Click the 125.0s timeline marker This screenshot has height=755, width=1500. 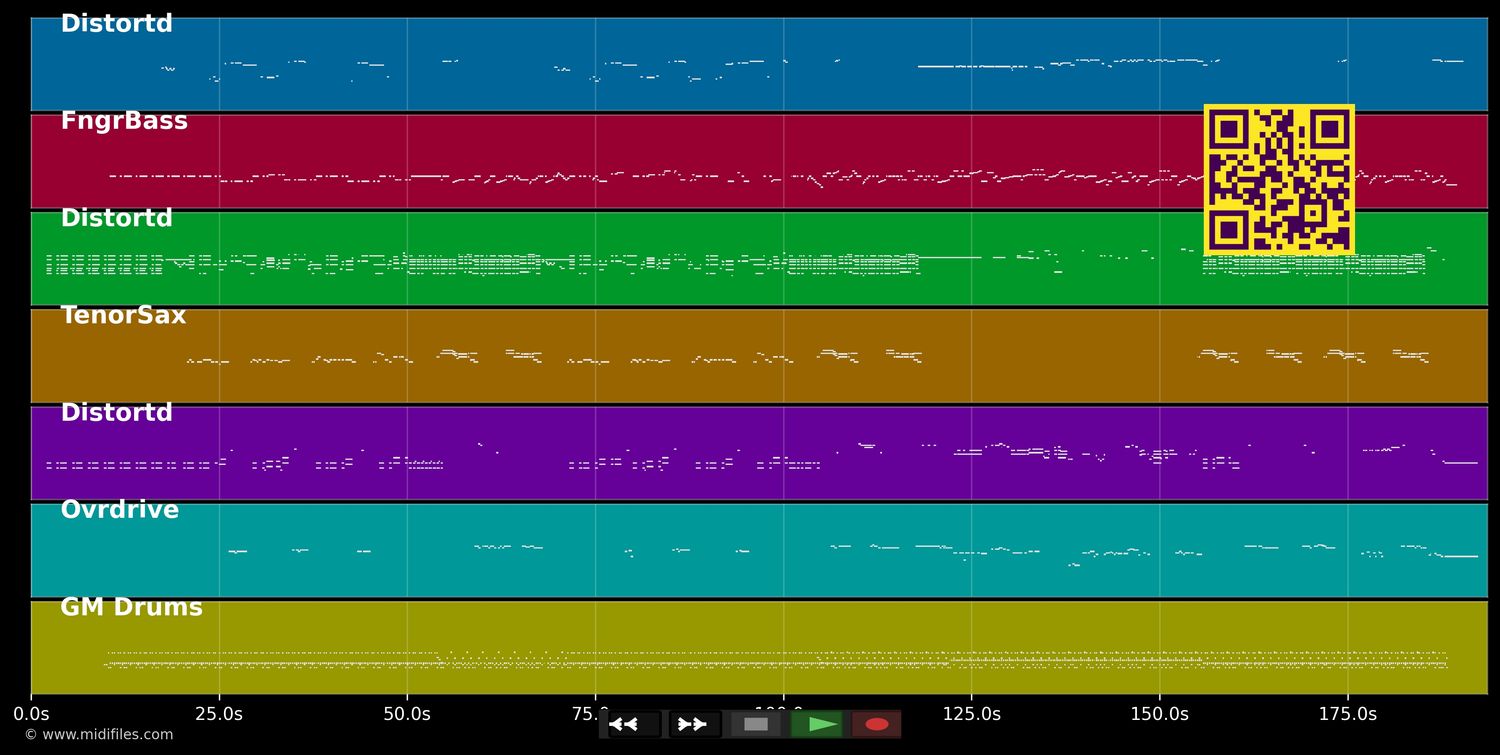click(971, 715)
